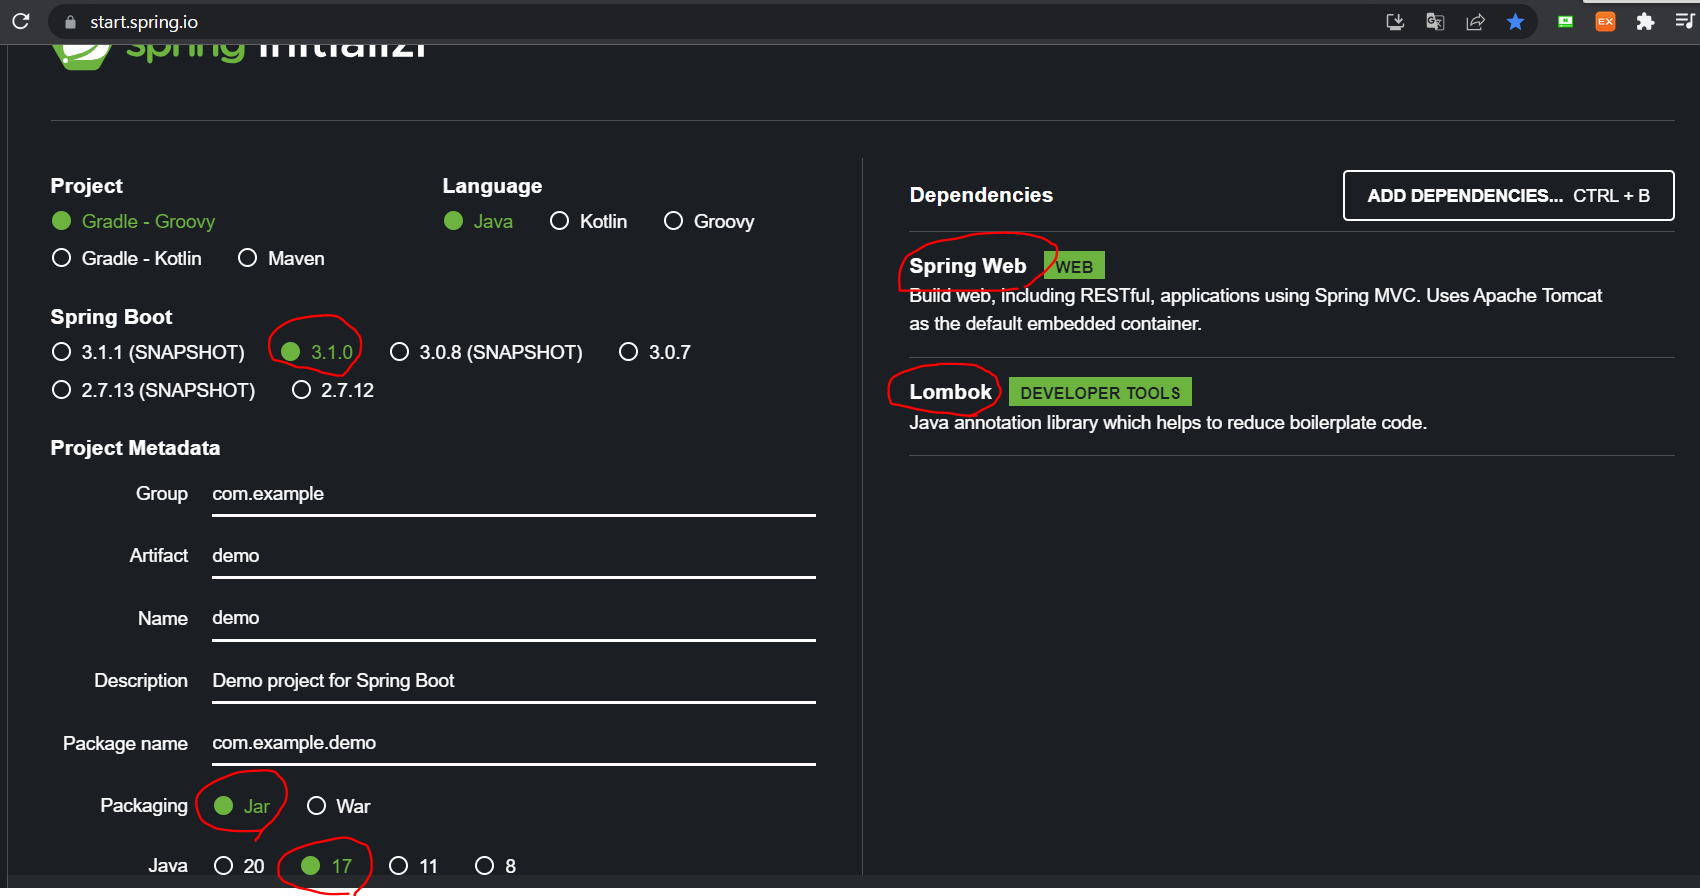
Task: Click the start.spring.io address bar URL
Action: (x=144, y=22)
